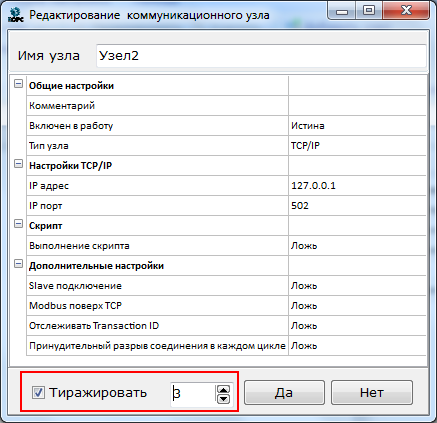Maximize the dialog window
Viewport: 437px width, 423px height.
(x=369, y=11)
